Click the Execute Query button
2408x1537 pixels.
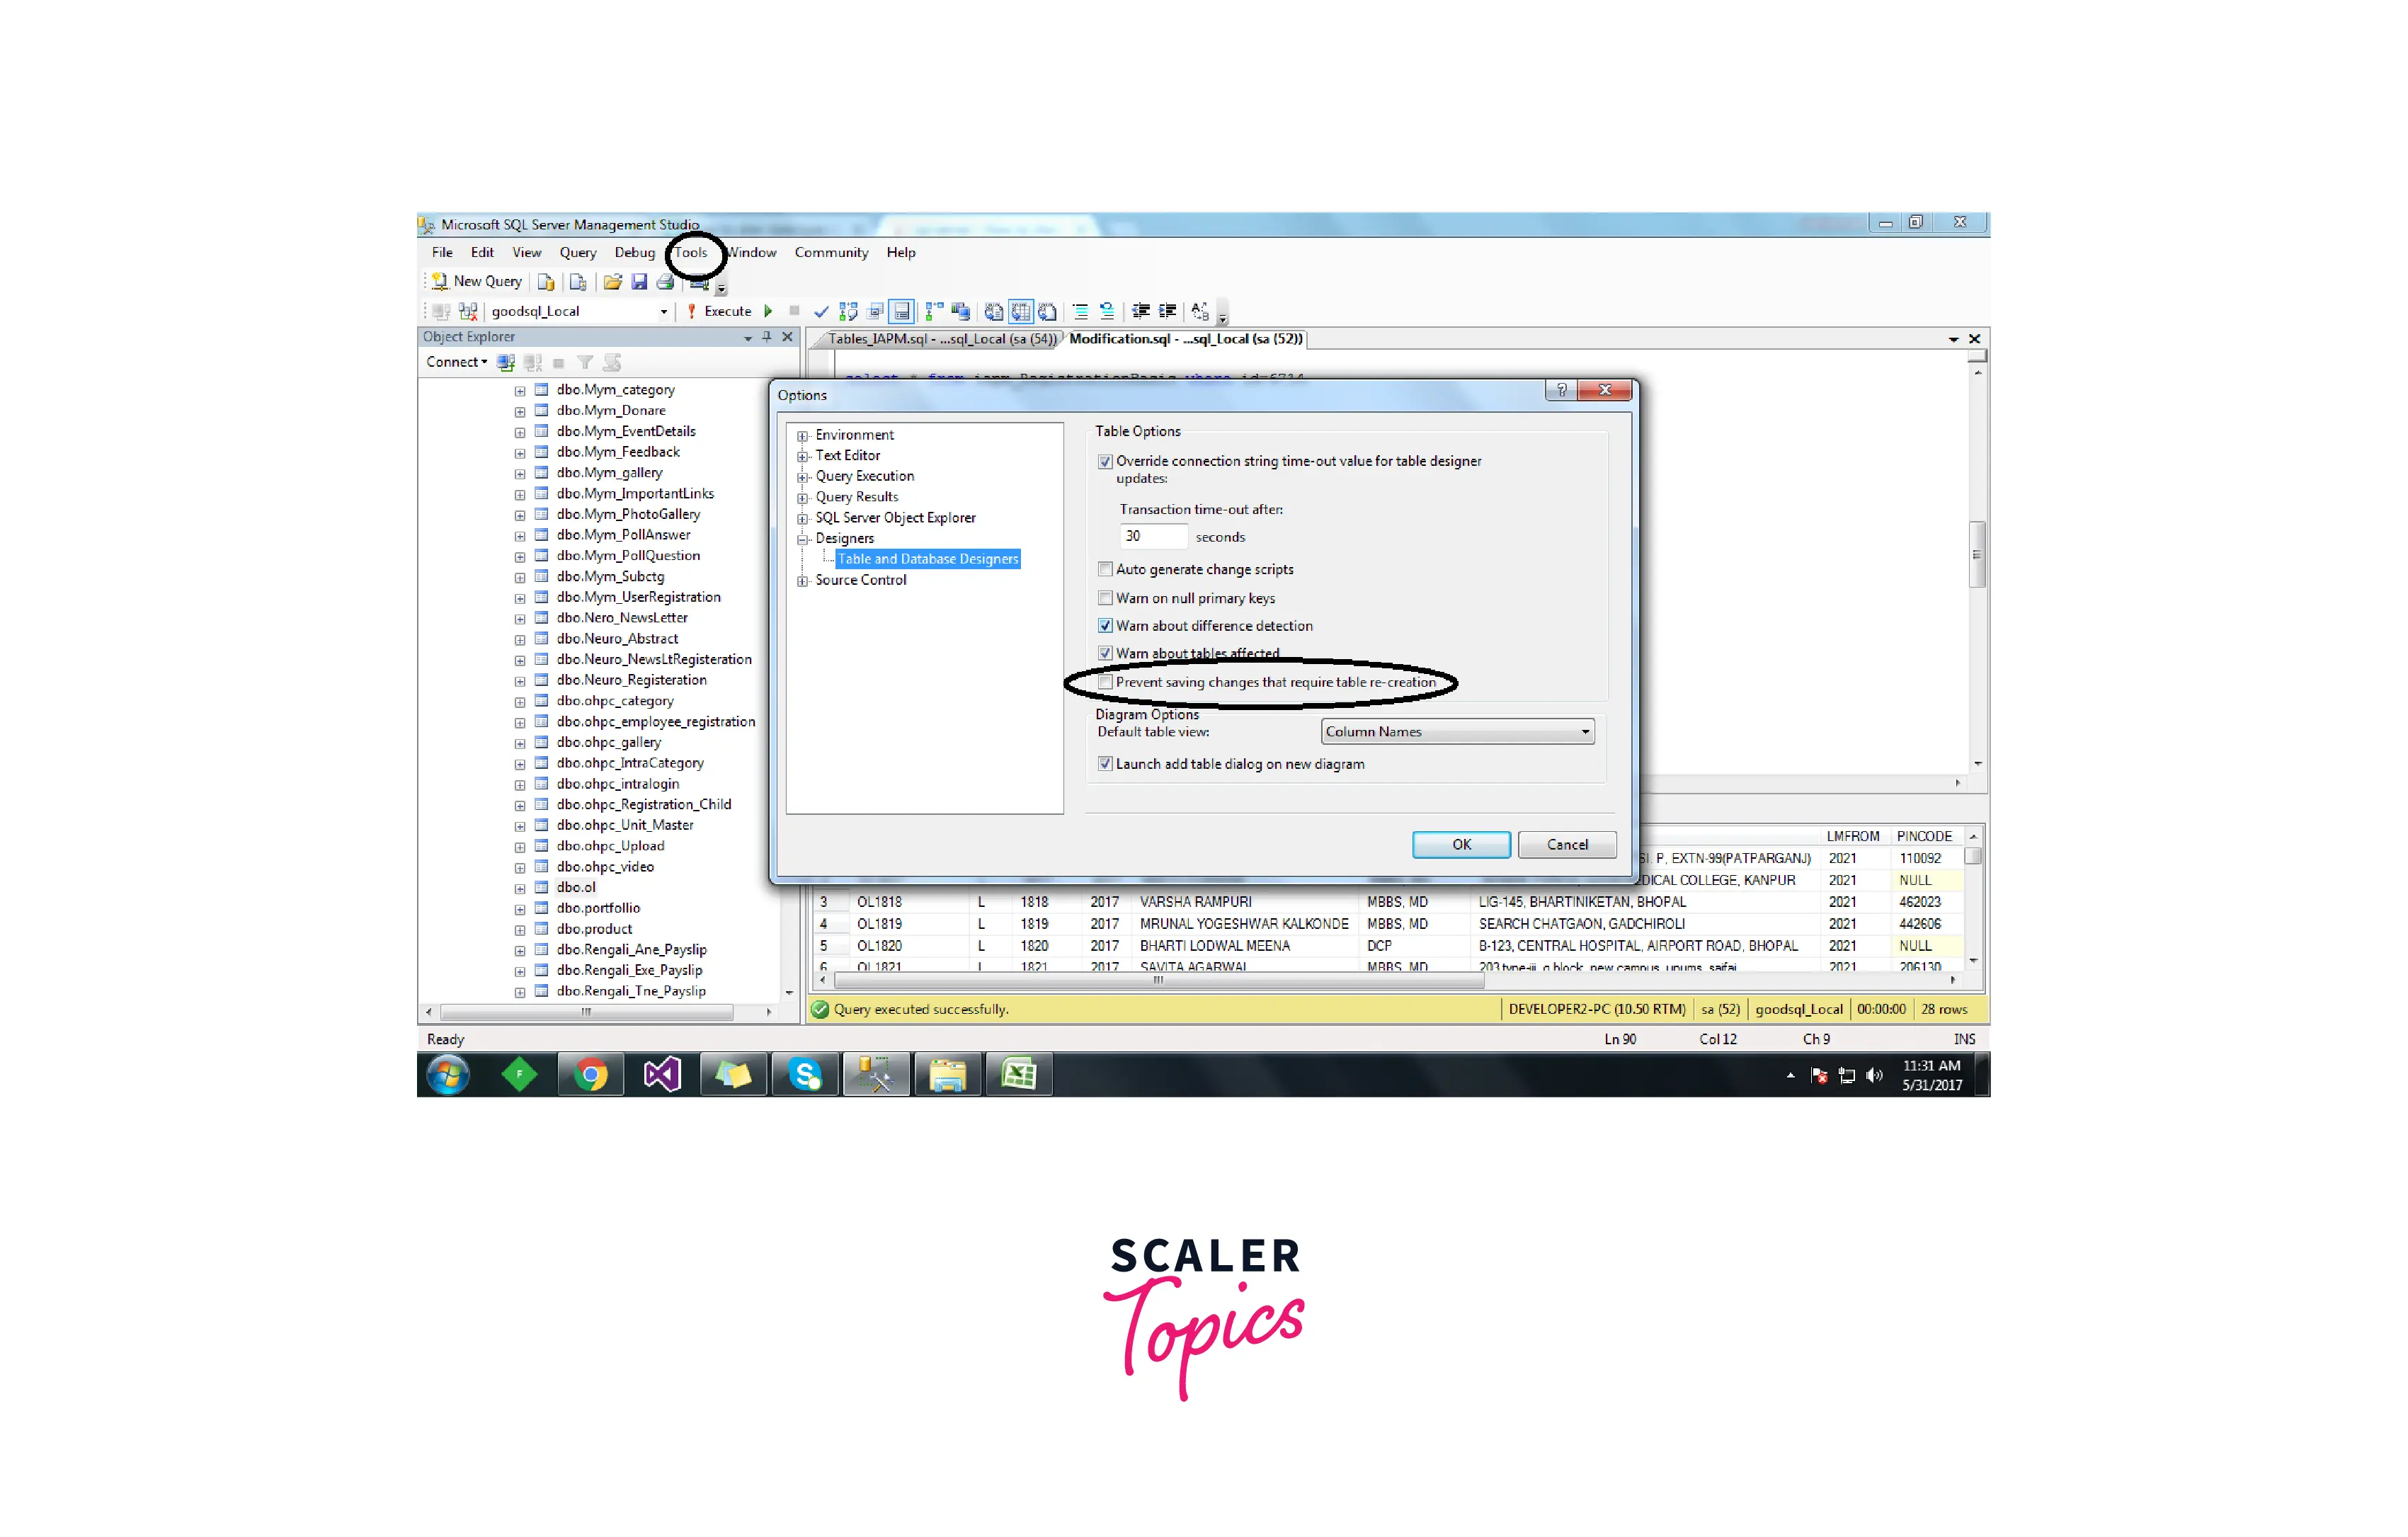coord(770,311)
